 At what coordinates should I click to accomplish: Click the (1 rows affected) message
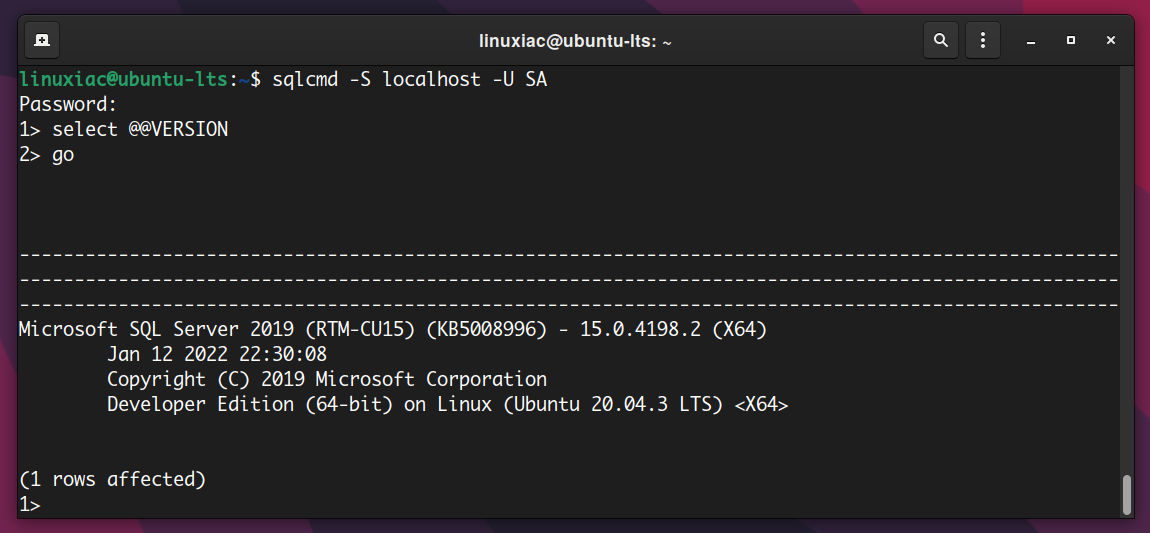pyautogui.click(x=112, y=479)
